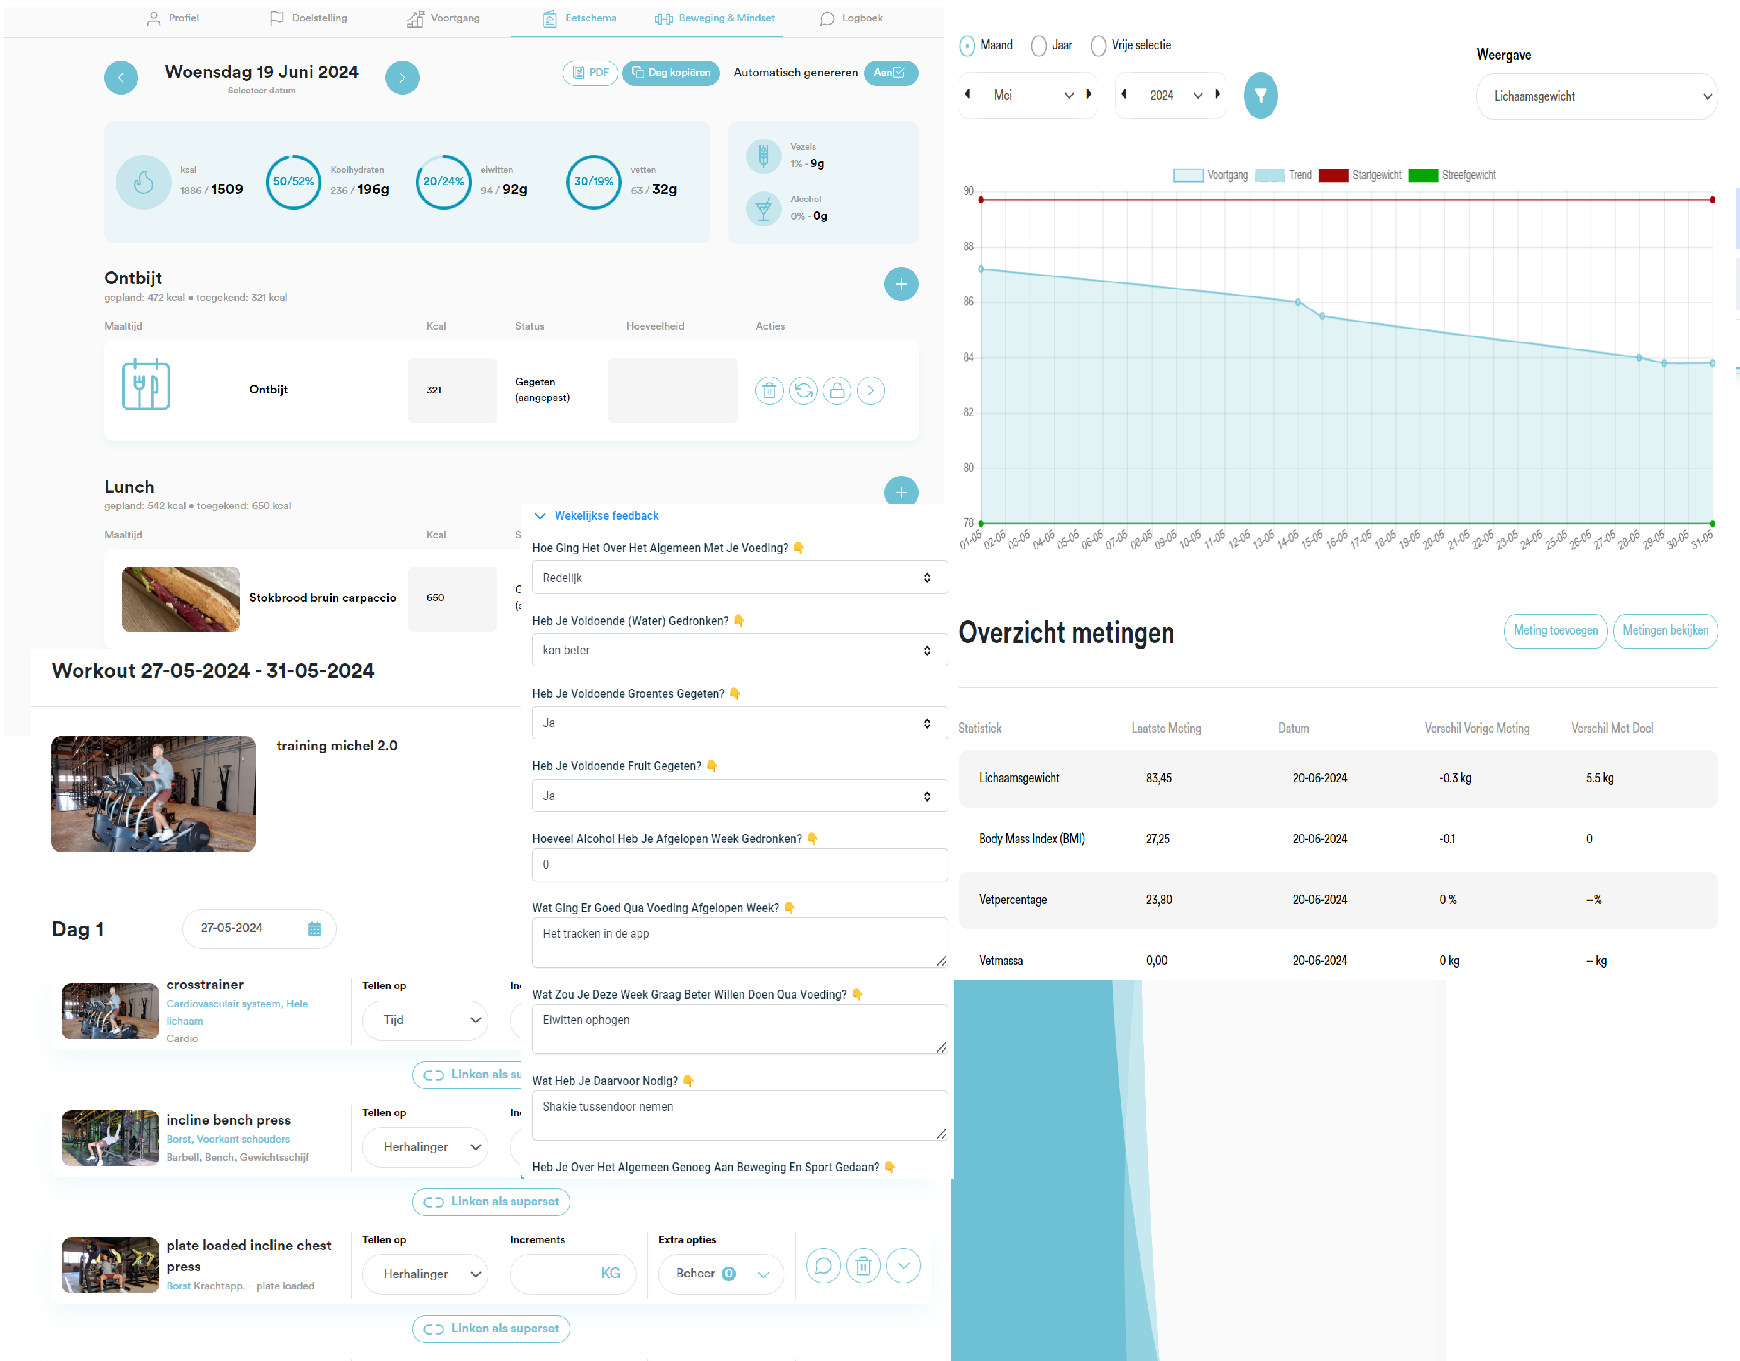Image resolution: width=1740 pixels, height=1361 pixels.
Task: Open the Dag 1 calendar date picker icon
Action: (314, 929)
